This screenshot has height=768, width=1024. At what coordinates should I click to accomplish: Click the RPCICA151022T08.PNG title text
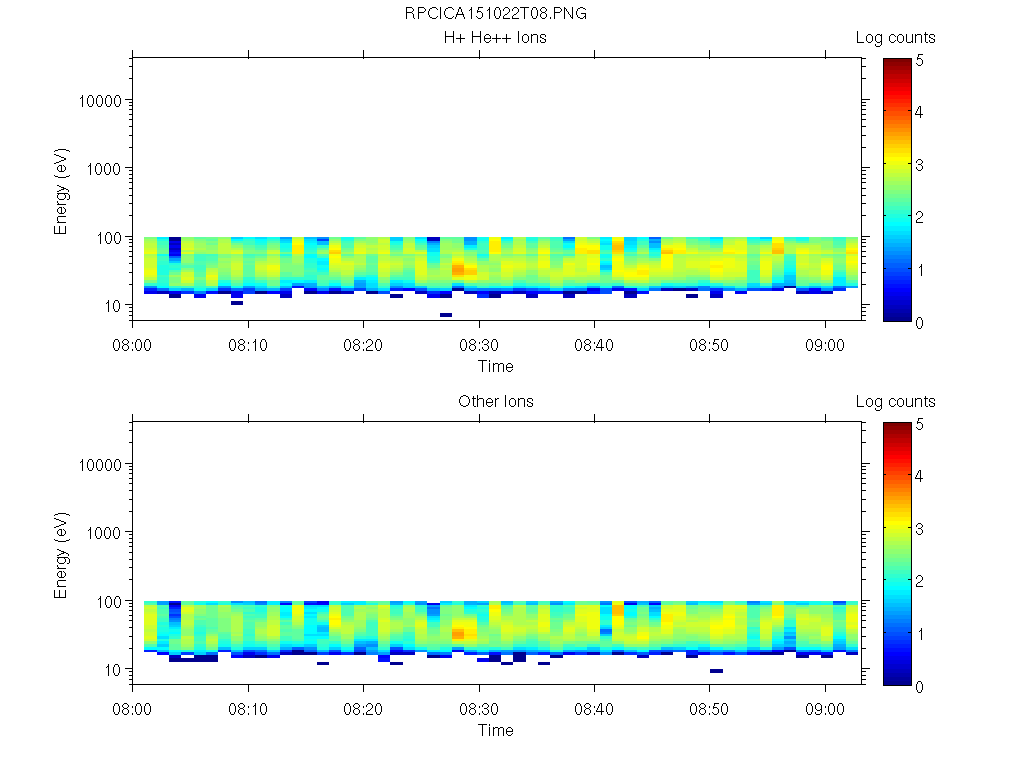[496, 13]
